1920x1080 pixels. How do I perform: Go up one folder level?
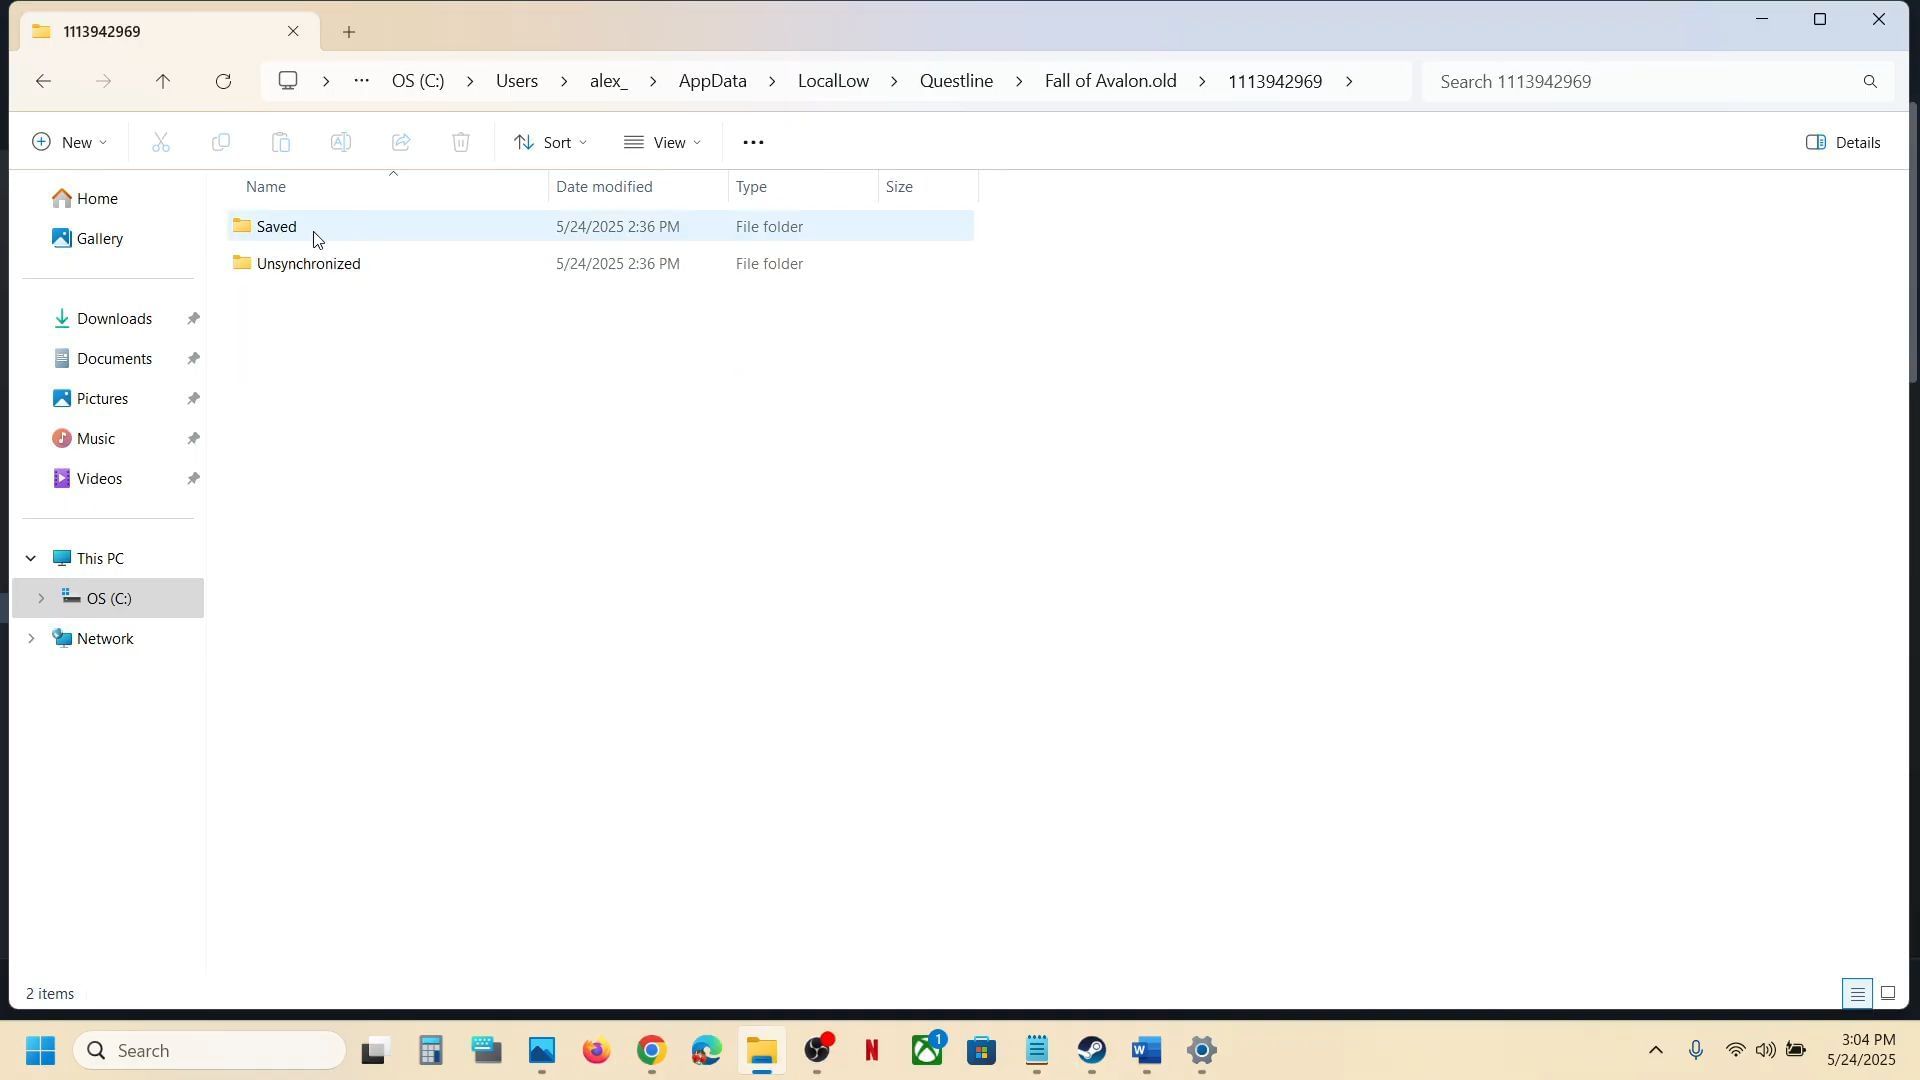click(x=163, y=81)
